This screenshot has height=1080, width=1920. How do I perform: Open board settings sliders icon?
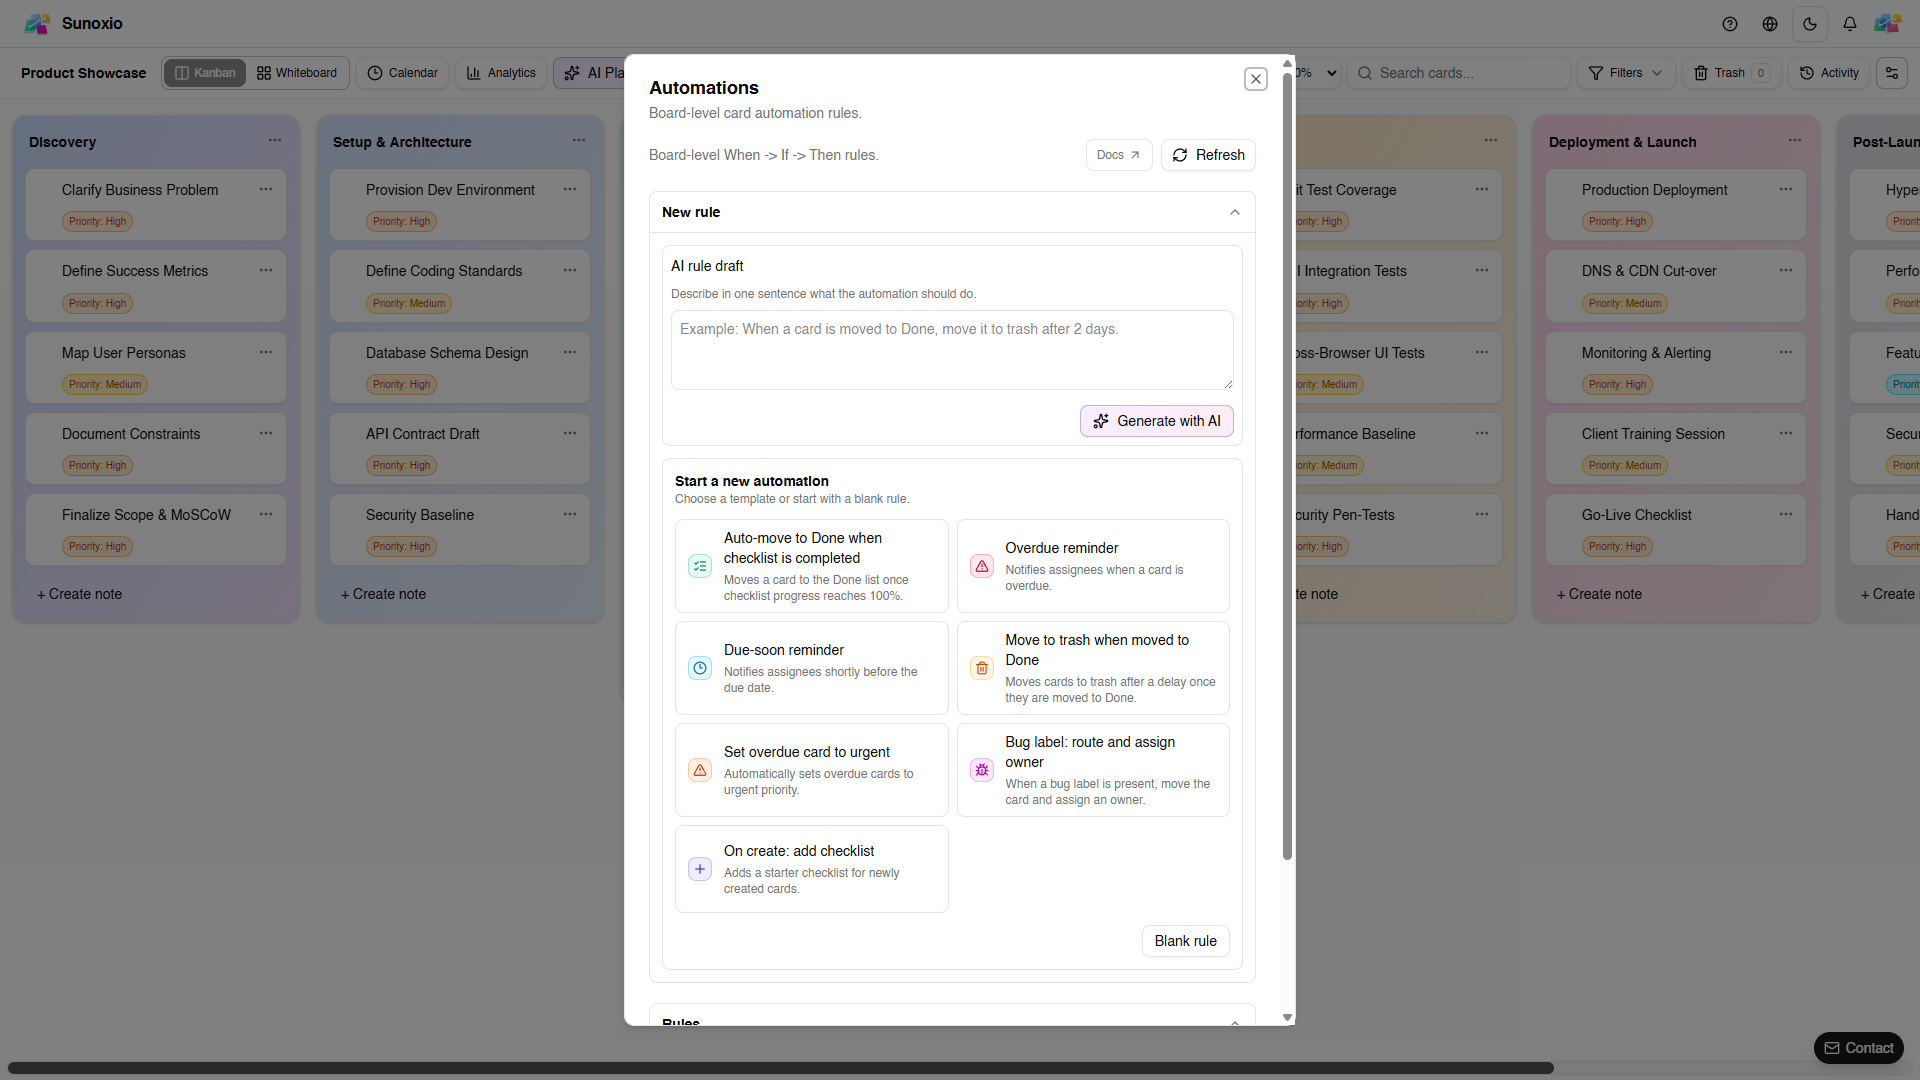1891,73
